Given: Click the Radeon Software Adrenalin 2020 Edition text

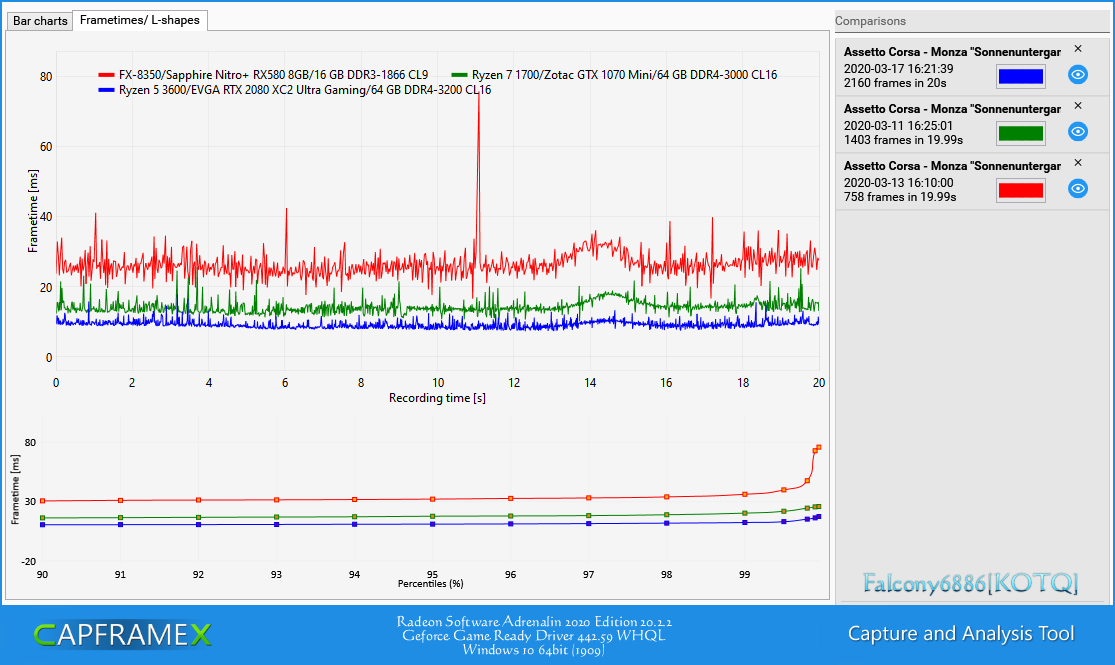Looking at the screenshot, I should [534, 622].
